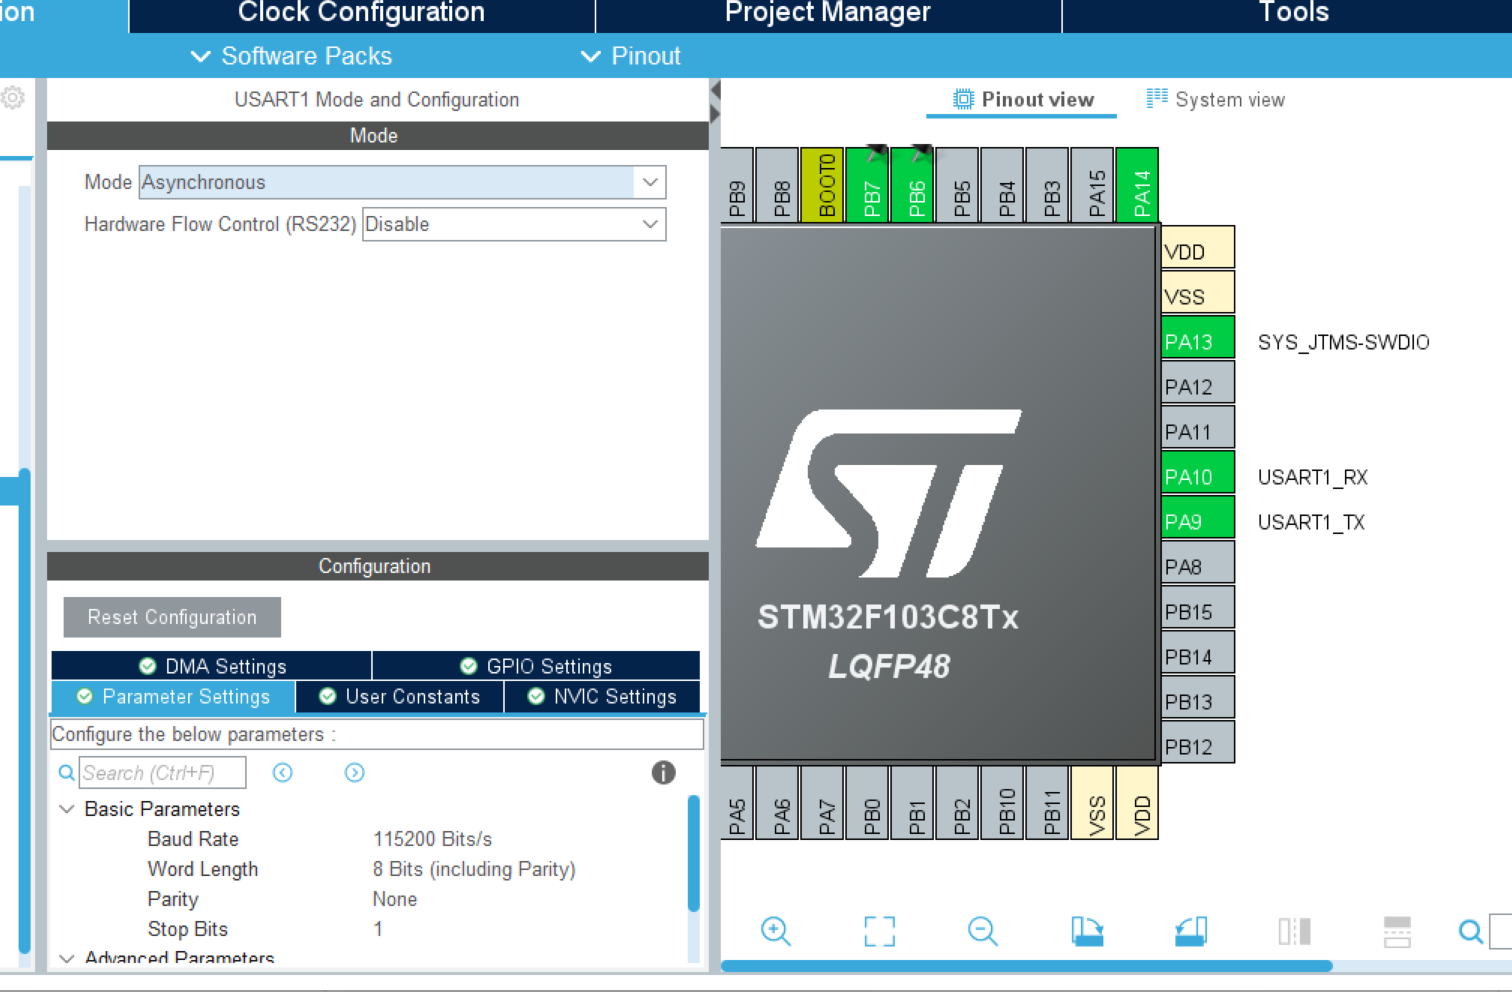The height and width of the screenshot is (992, 1512).
Task: Click the PB0 pin on the chip
Action: click(867, 803)
